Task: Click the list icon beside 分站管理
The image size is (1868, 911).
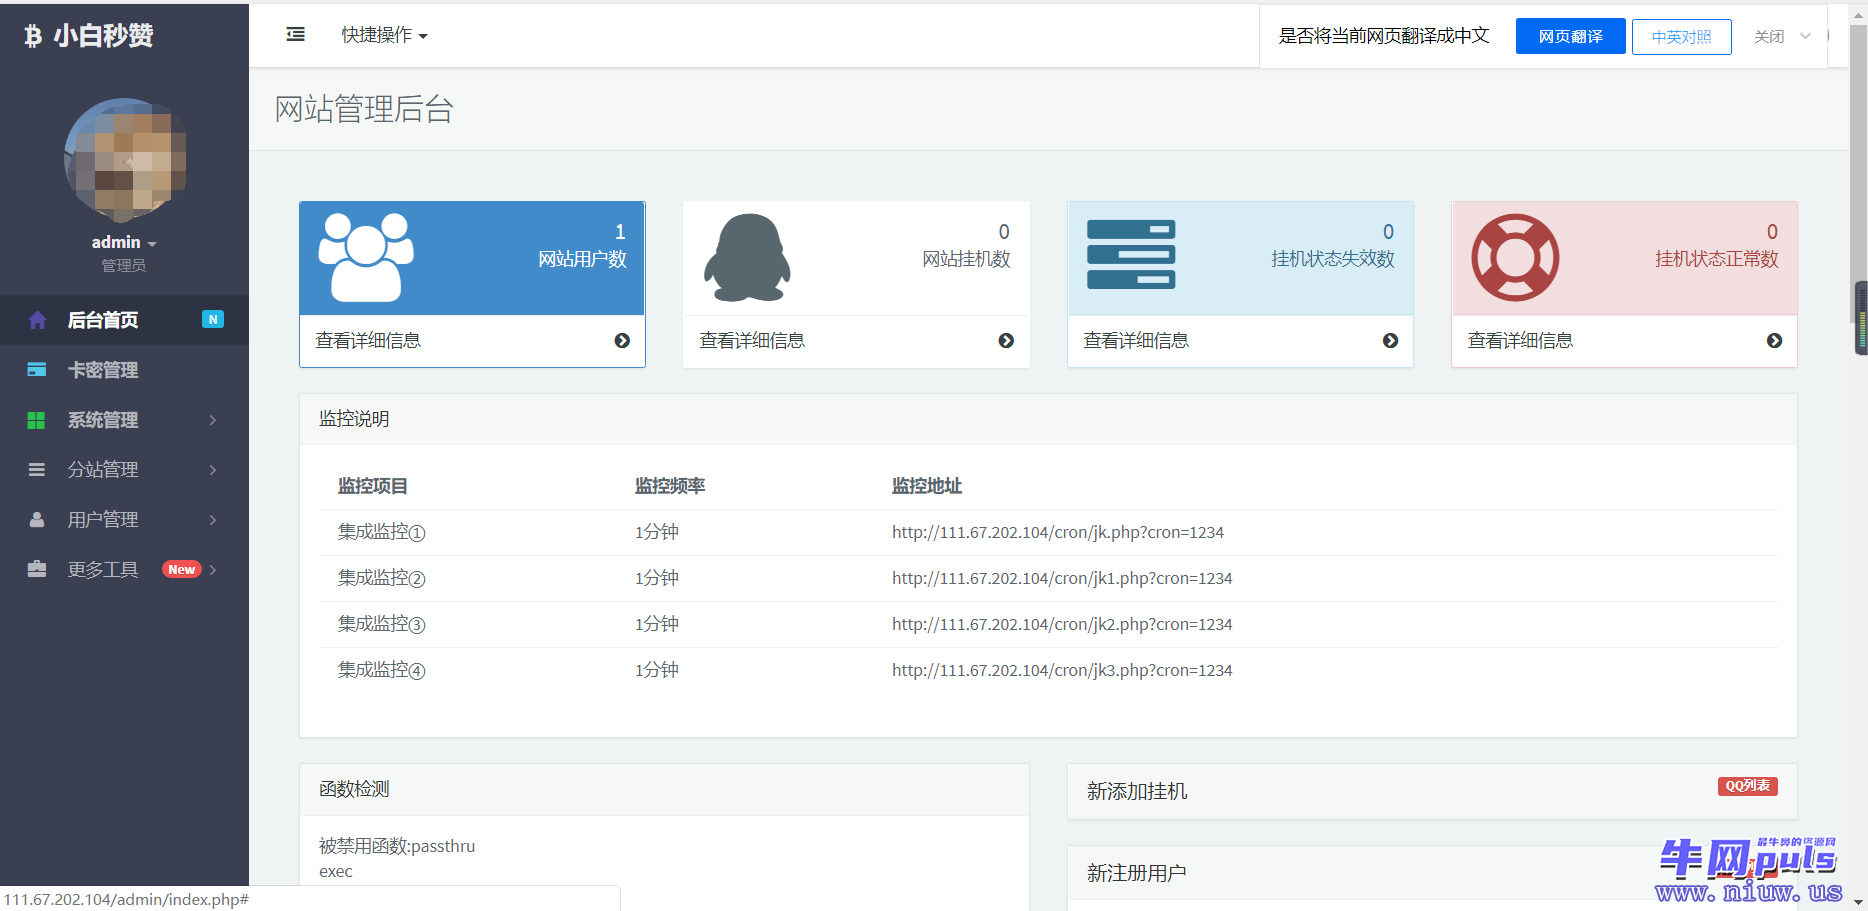Action: pos(37,469)
